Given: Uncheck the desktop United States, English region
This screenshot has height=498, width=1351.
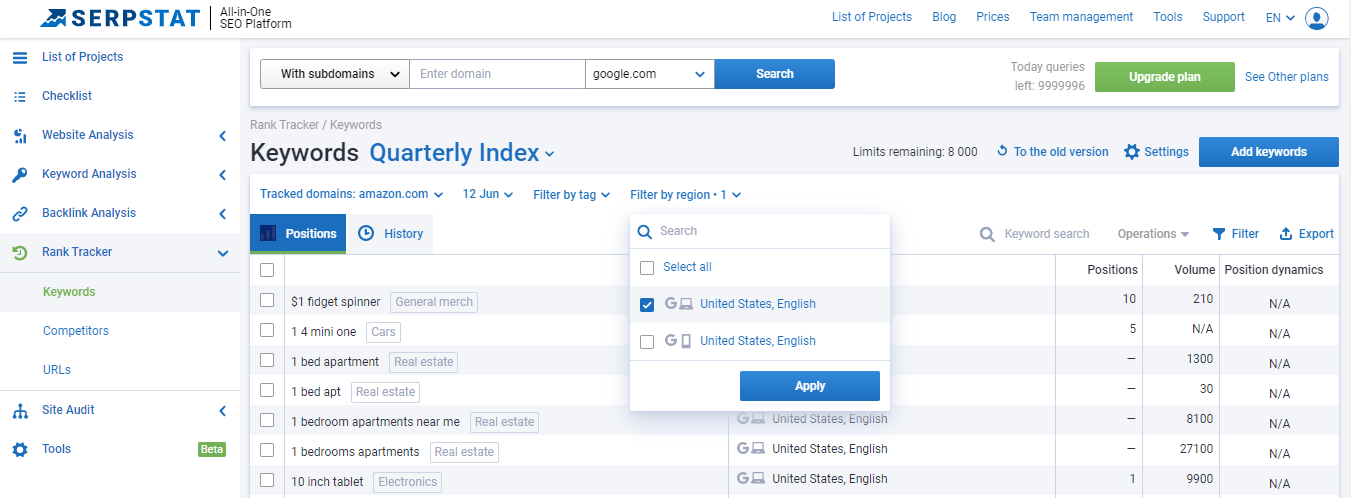Looking at the screenshot, I should (647, 304).
